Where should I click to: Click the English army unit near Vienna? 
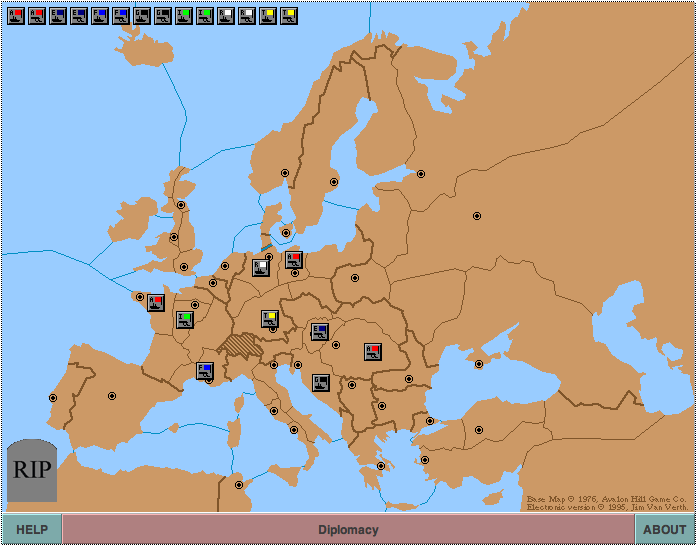(x=320, y=332)
